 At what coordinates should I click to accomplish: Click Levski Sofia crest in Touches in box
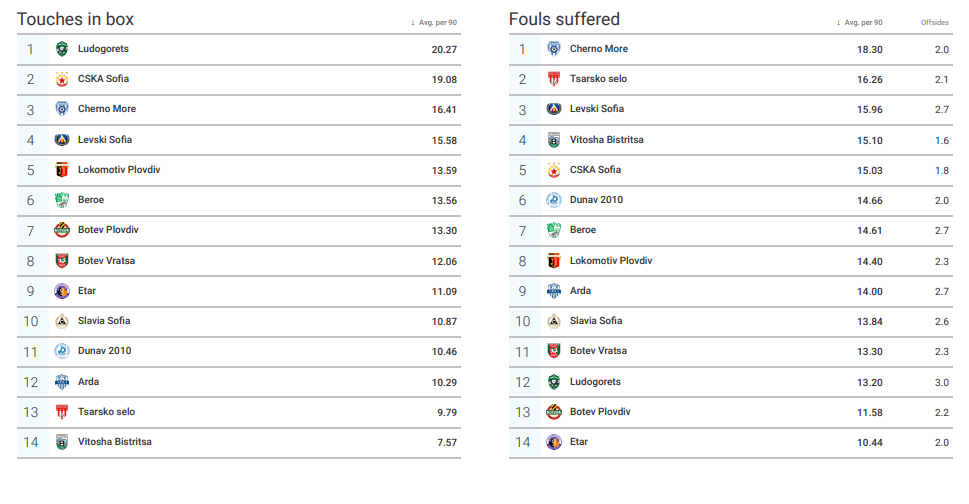[x=62, y=140]
